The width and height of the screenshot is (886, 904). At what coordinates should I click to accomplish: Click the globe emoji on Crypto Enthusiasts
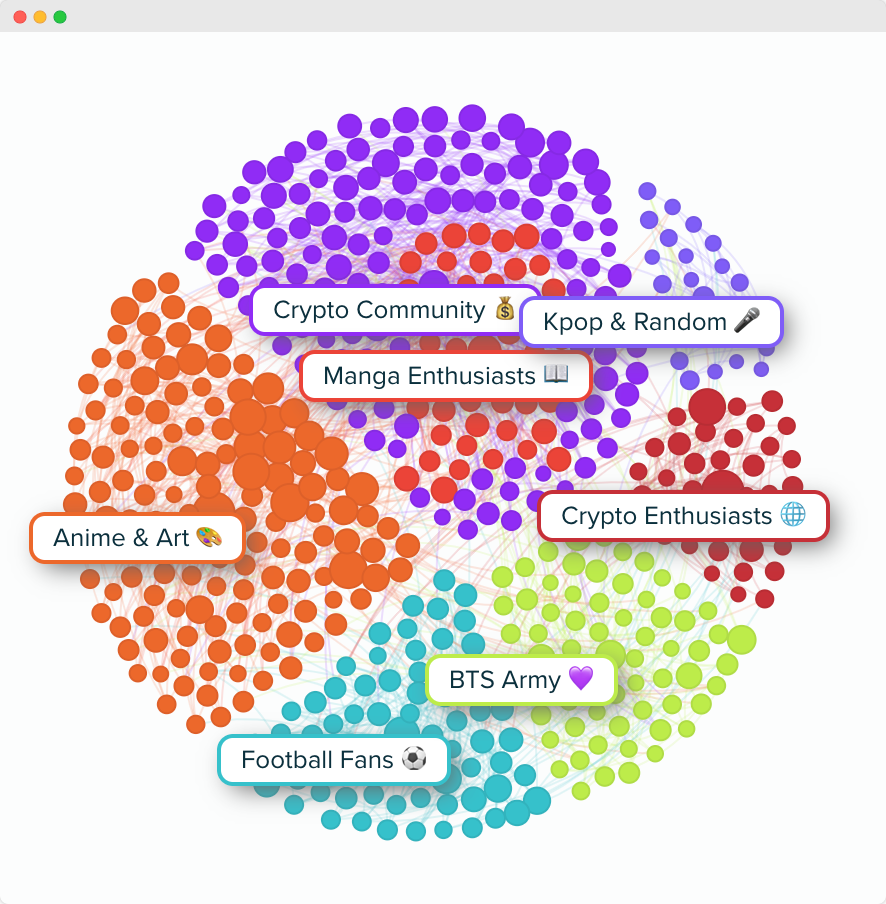click(x=793, y=514)
